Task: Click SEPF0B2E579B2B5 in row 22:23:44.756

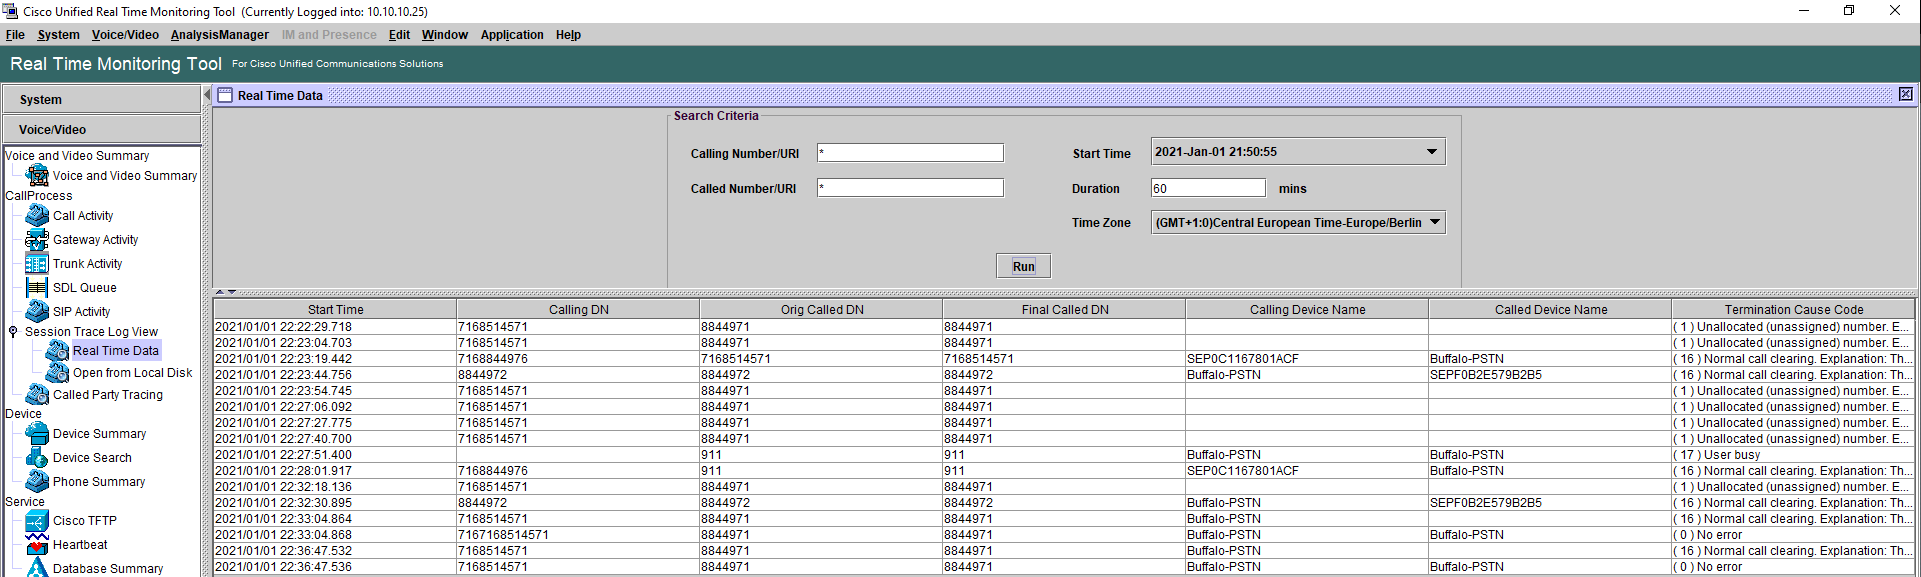Action: [x=1550, y=374]
